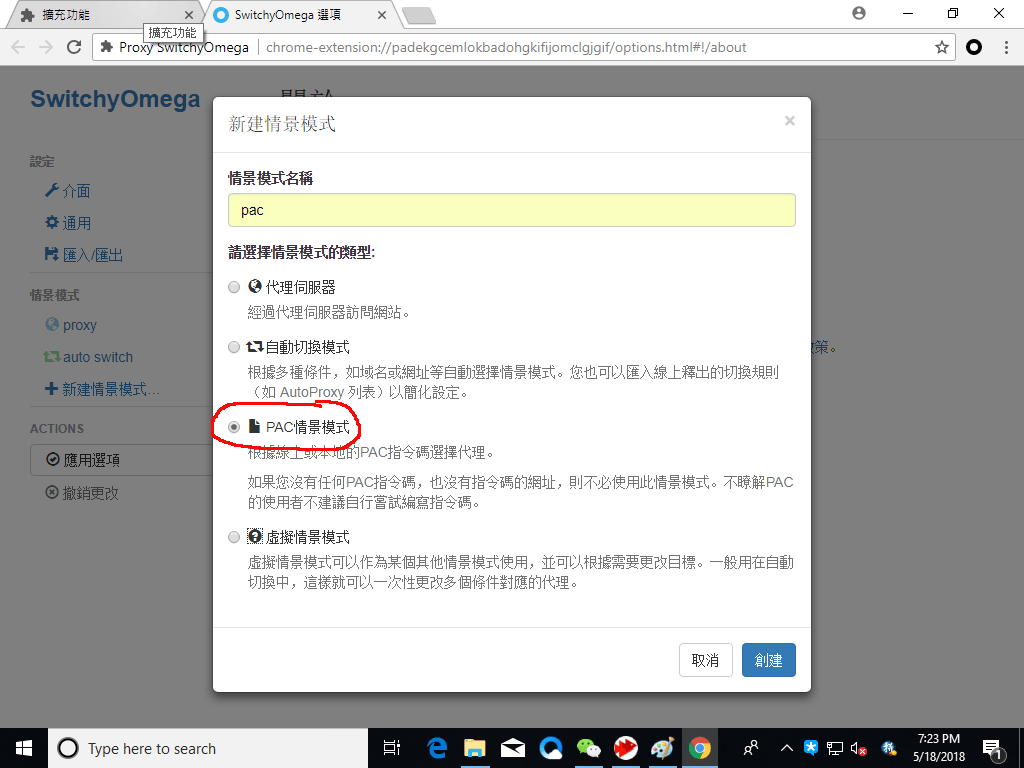
Task: Select the proxy profile in sidebar
Action: click(x=71, y=325)
